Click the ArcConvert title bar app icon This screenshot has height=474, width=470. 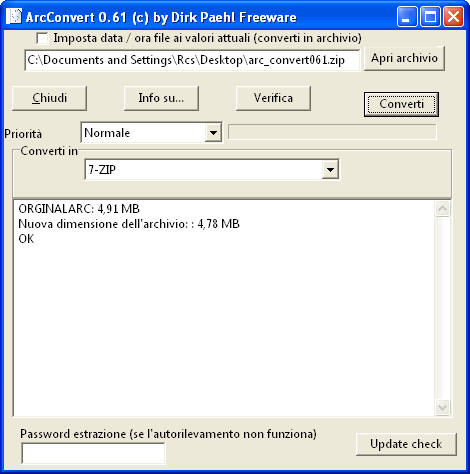pos(14,16)
